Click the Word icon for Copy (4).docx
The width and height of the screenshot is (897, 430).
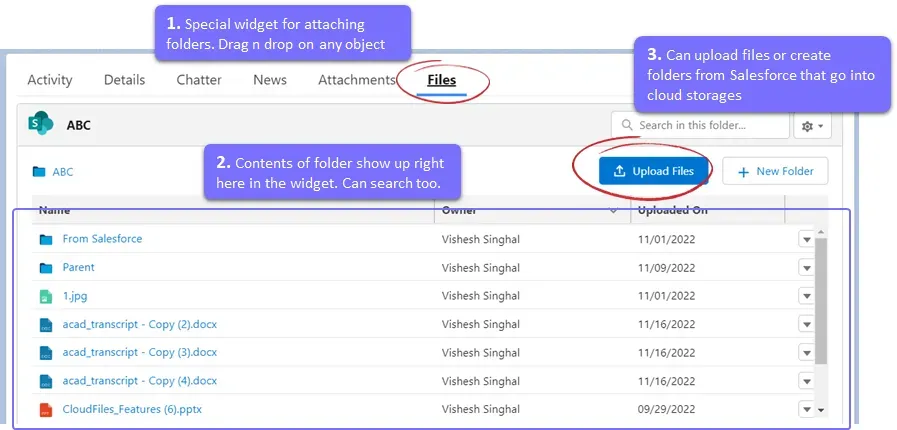(x=46, y=381)
